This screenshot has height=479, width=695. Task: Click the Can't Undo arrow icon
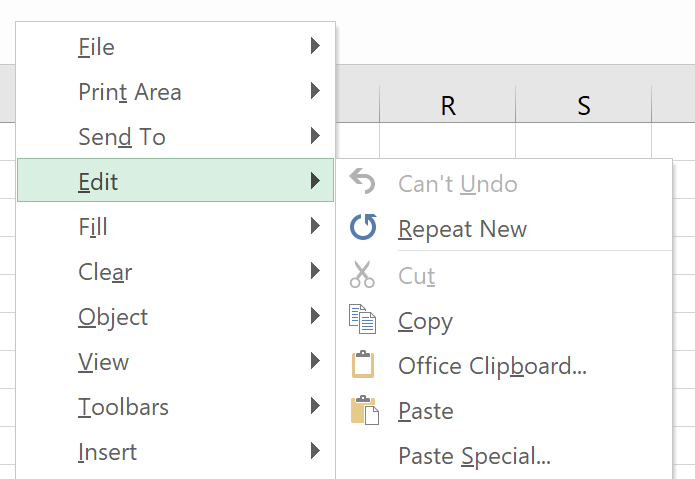pos(363,182)
